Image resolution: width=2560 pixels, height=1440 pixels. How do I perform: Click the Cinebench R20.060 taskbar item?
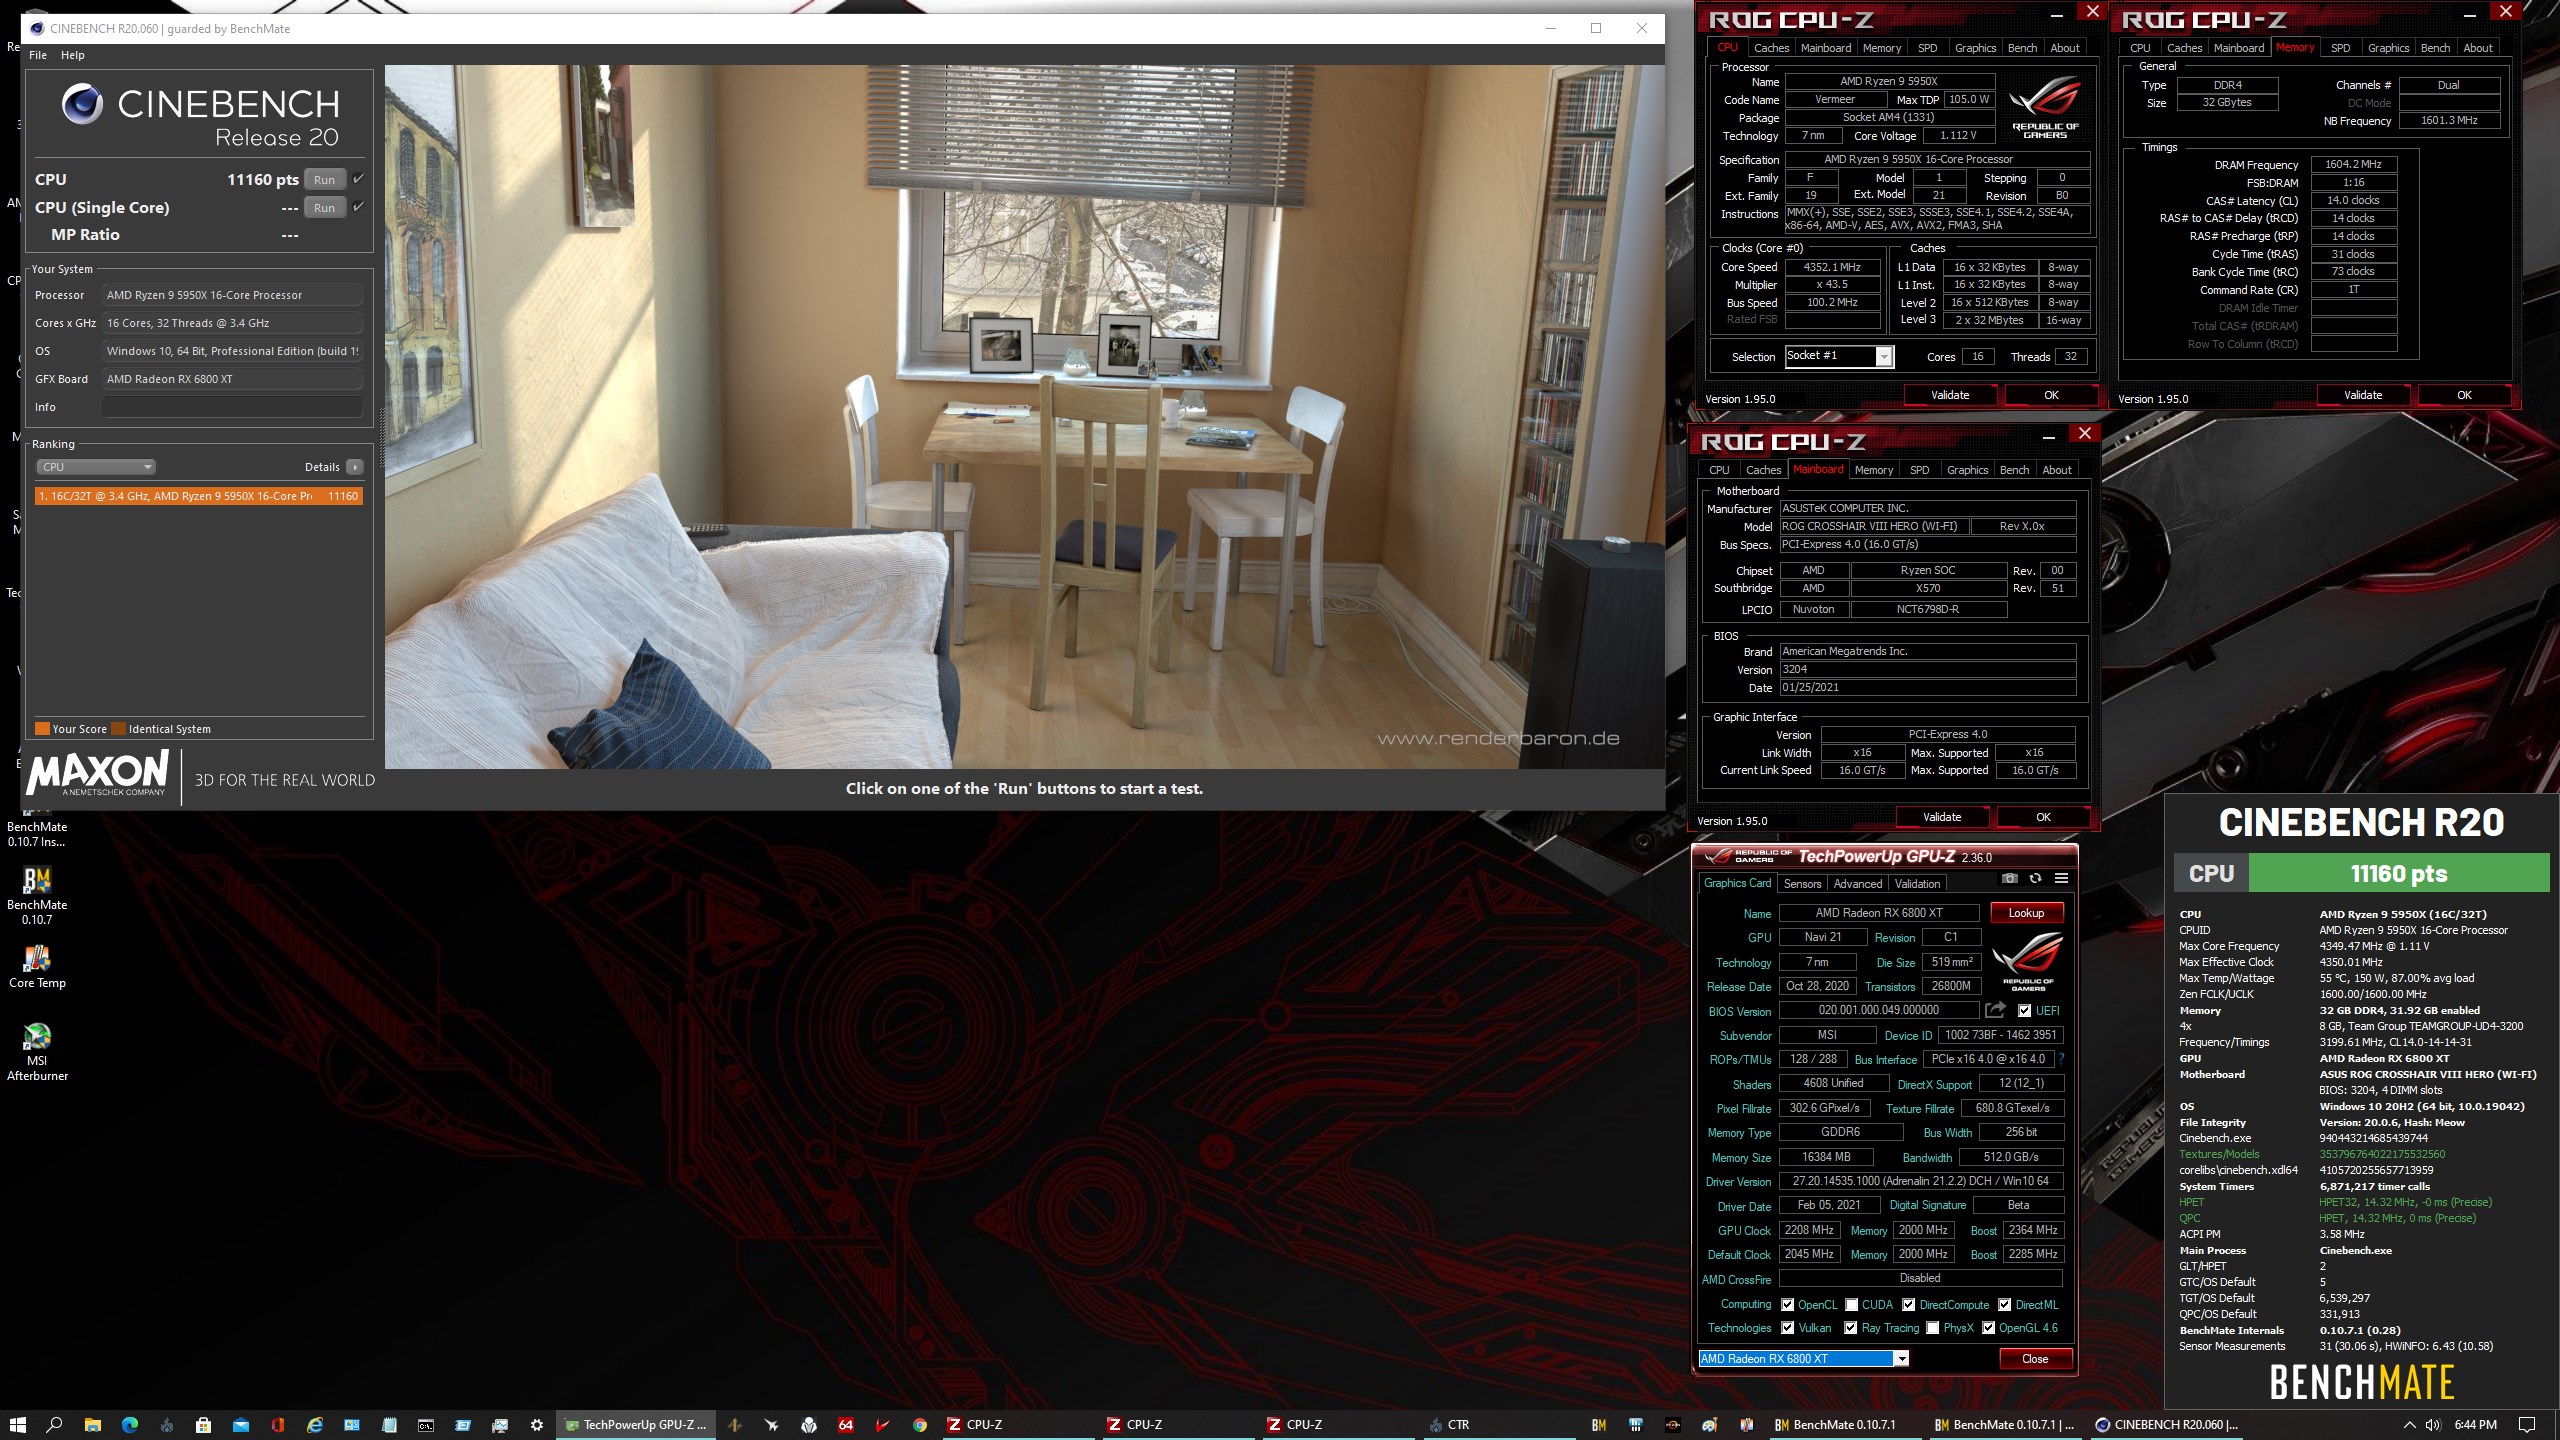click(2166, 1424)
